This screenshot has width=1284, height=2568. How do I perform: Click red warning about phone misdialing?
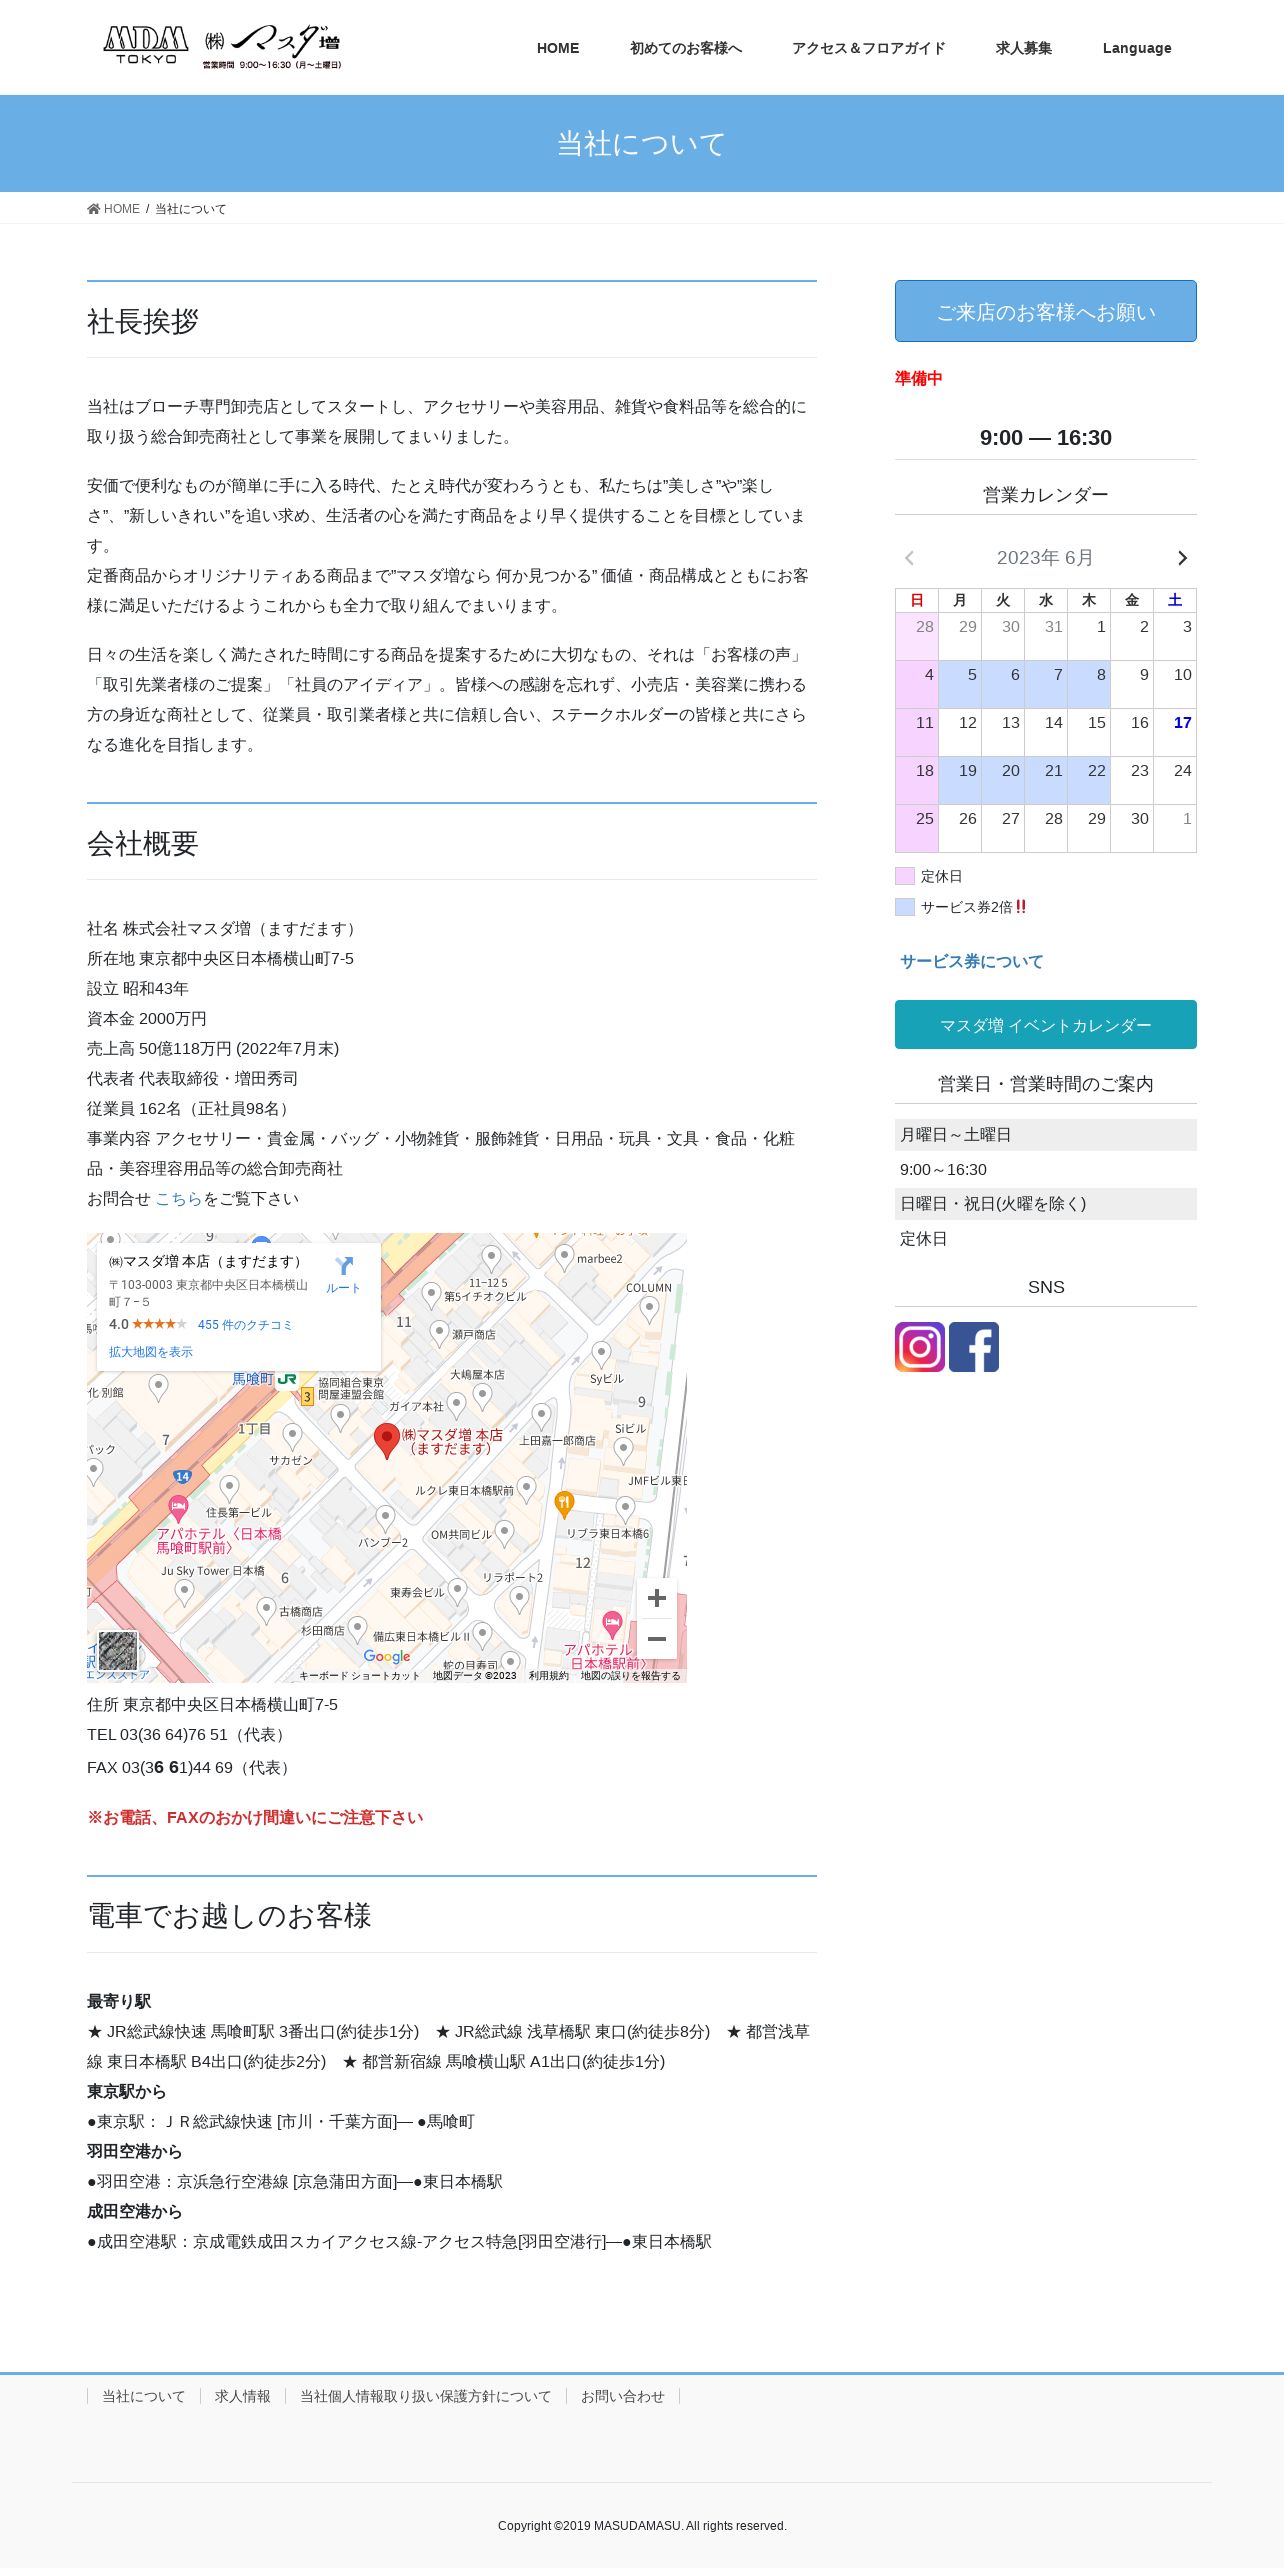255,1817
